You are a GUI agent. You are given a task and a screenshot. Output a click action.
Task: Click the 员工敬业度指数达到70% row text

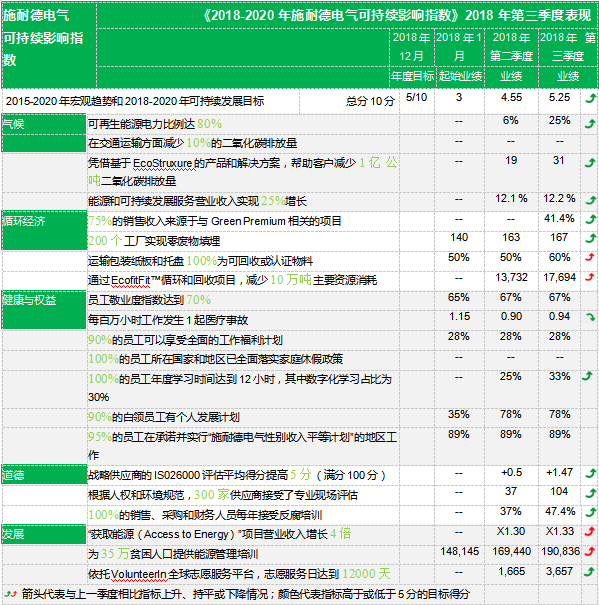pyautogui.click(x=149, y=300)
